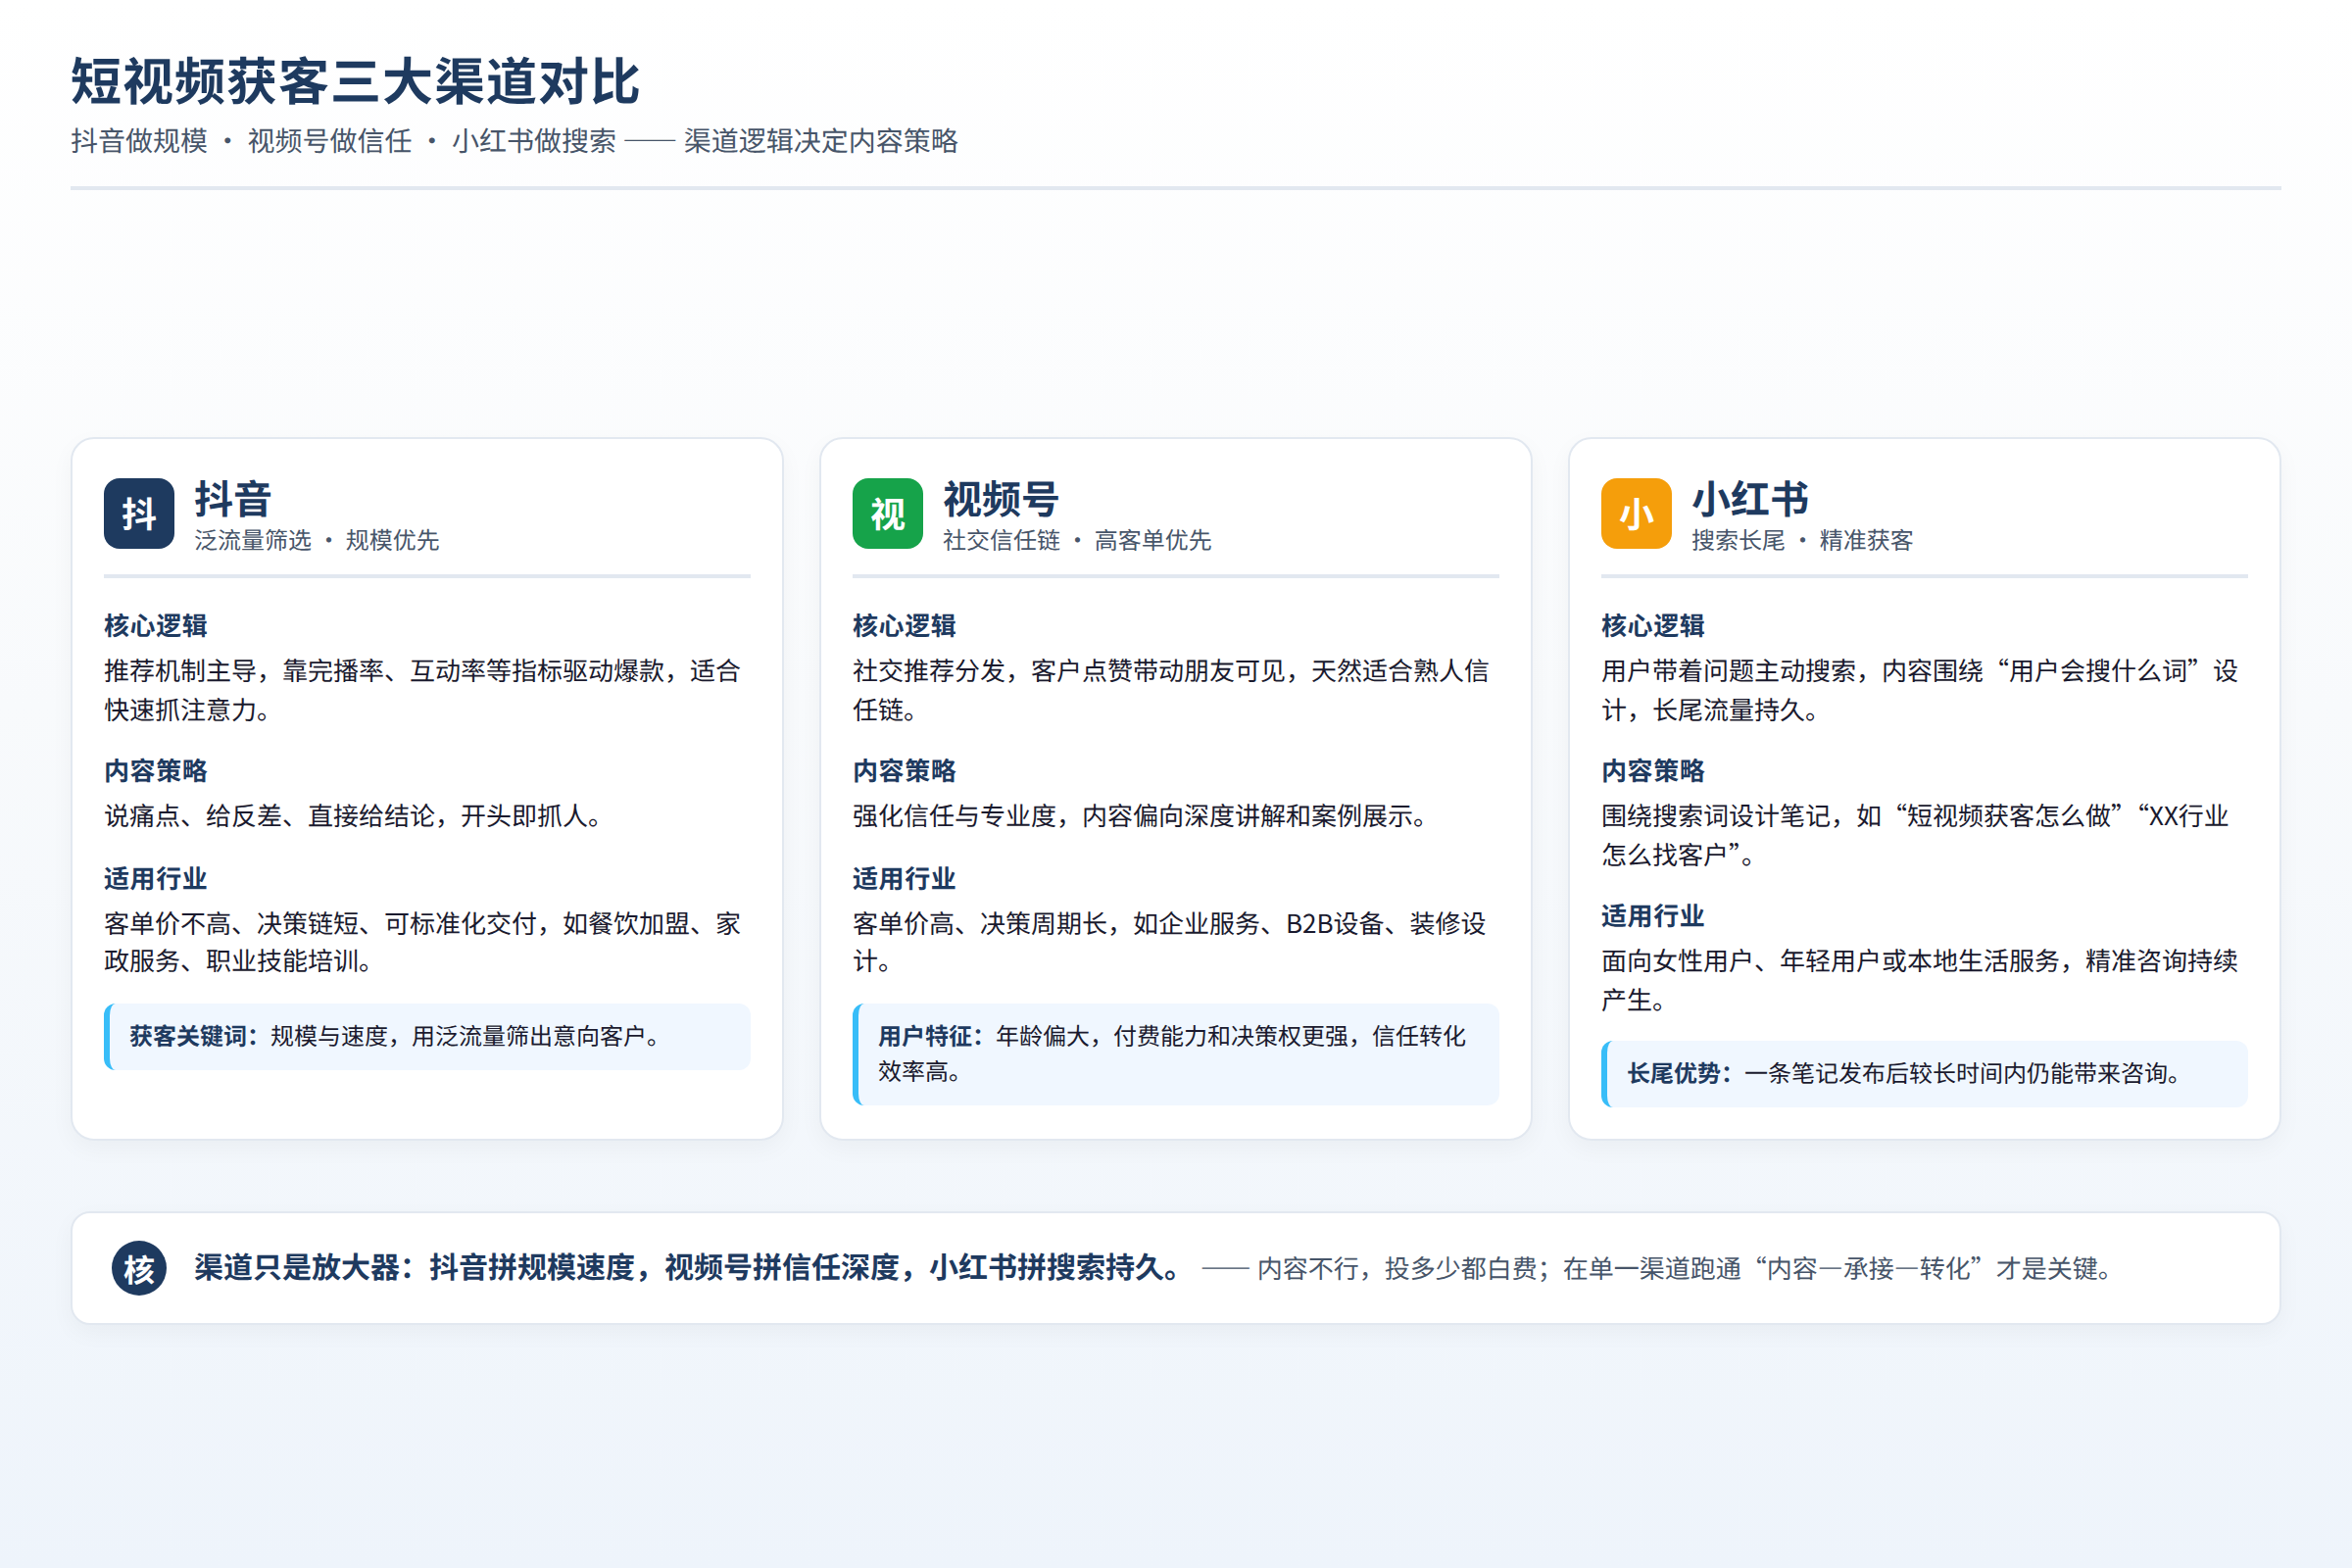
Task: Select the main title 短视频获客三大渠道对比
Action: click(355, 81)
